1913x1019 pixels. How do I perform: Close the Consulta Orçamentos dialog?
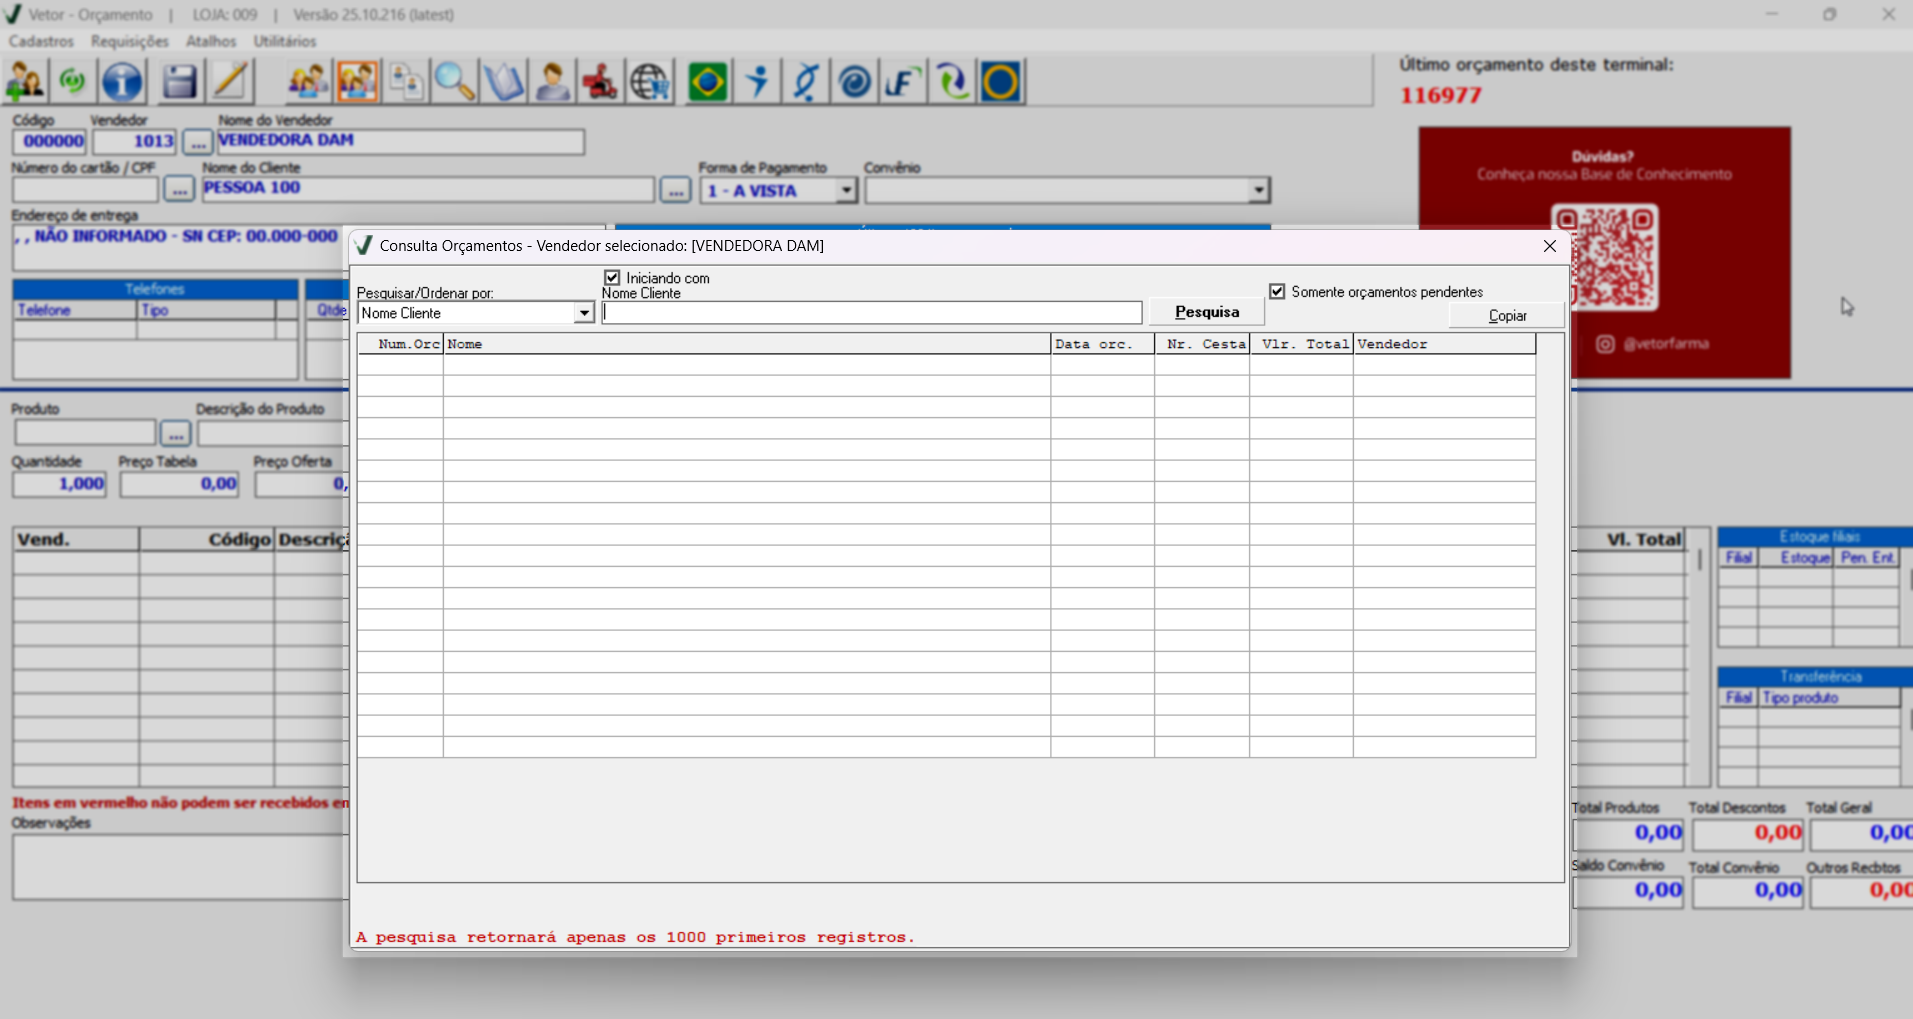(1549, 246)
